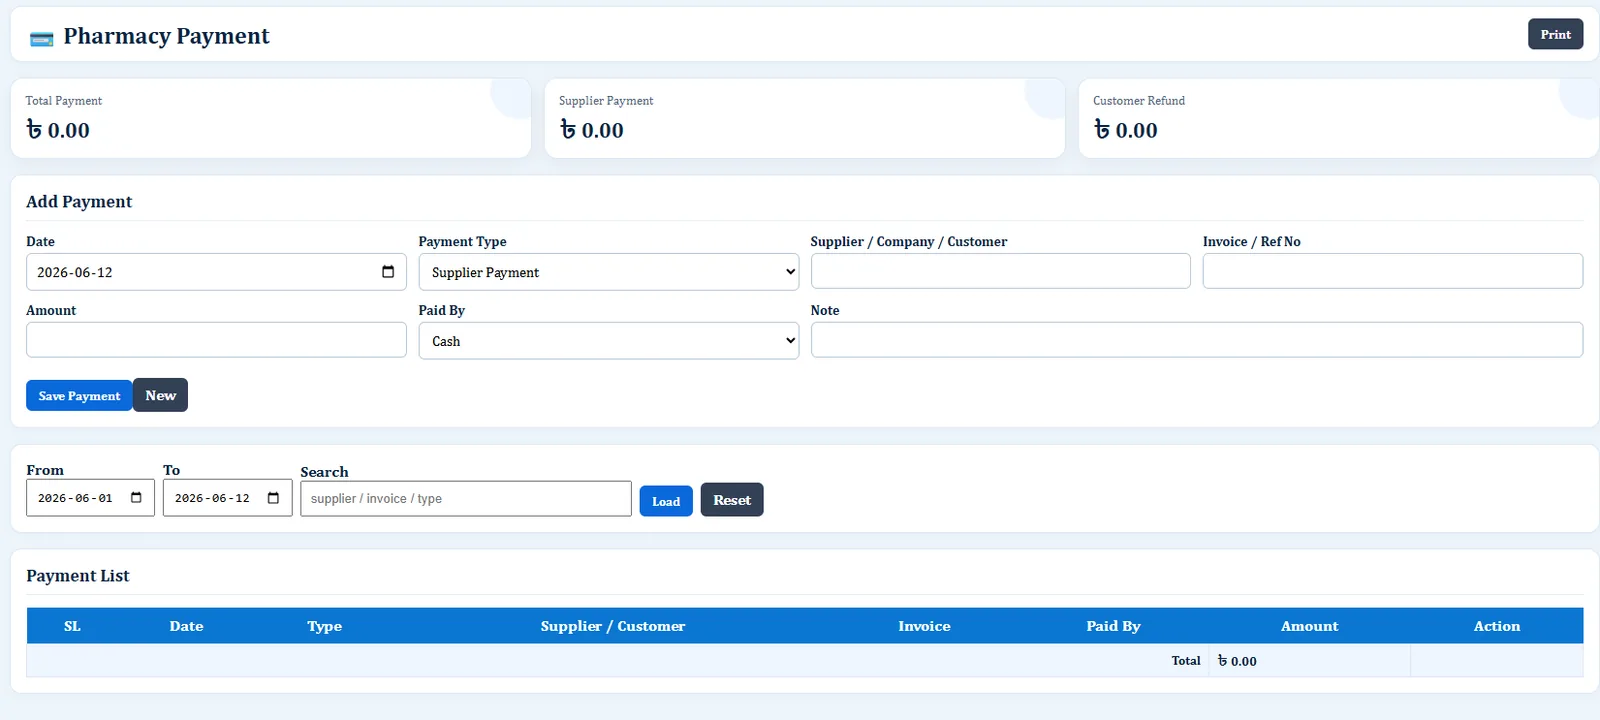Focus the Supplier / Company / Customer field
The width and height of the screenshot is (1600, 720).
(1000, 271)
